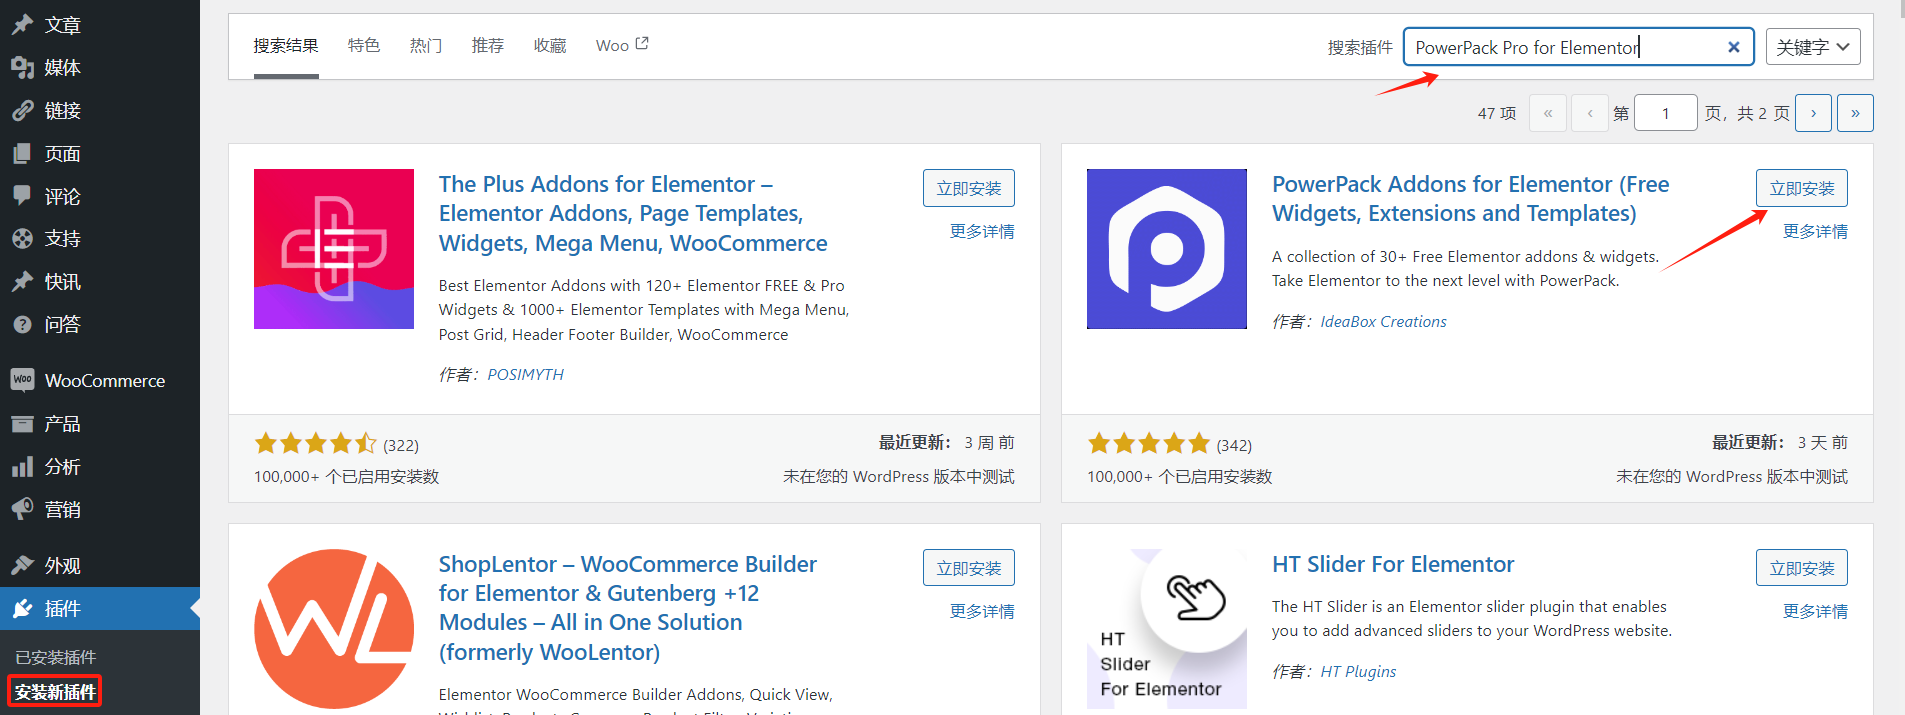Open the WooCommerce sidebar icon
This screenshot has width=1905, height=715.
click(22, 380)
